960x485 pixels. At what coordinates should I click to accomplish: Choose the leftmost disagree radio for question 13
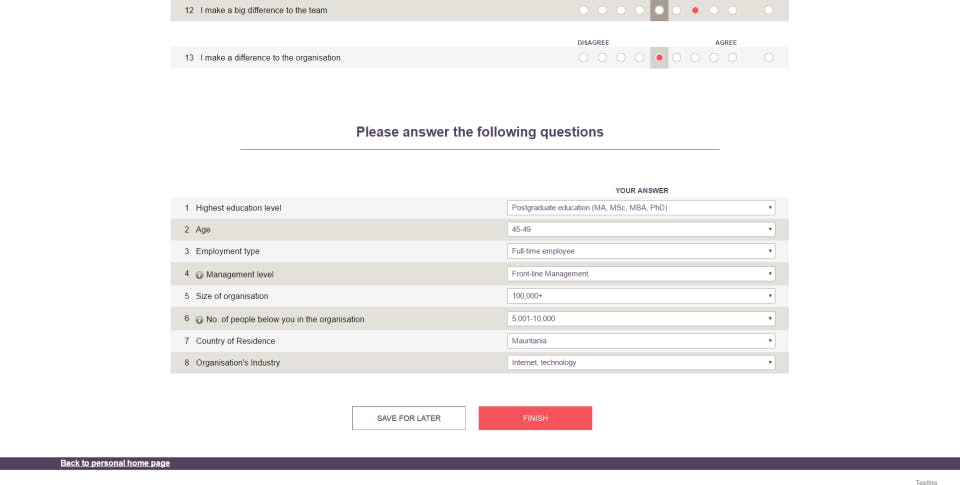[583, 58]
